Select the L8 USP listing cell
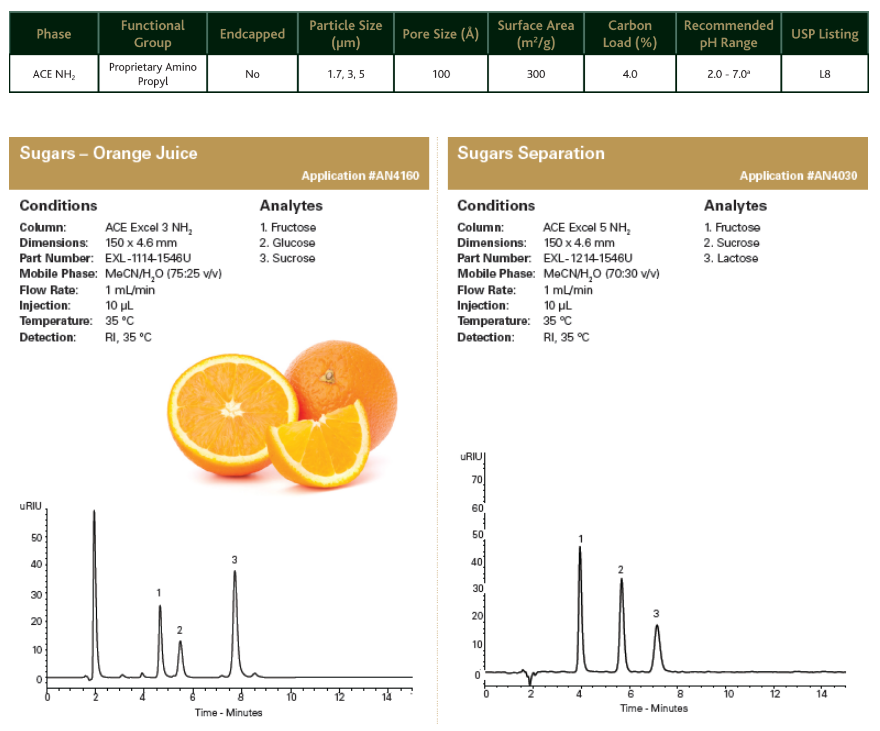880x731 pixels. (824, 74)
